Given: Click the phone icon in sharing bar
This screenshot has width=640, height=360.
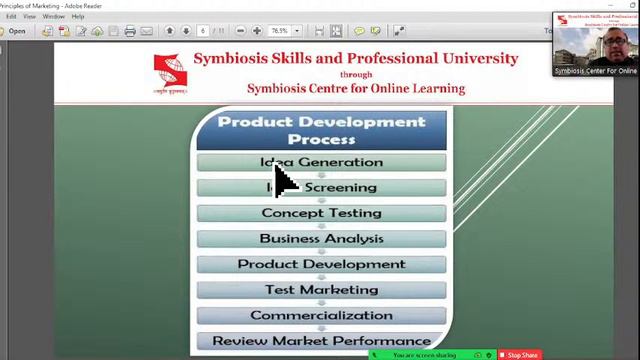Looking at the screenshot, I should [374, 356].
